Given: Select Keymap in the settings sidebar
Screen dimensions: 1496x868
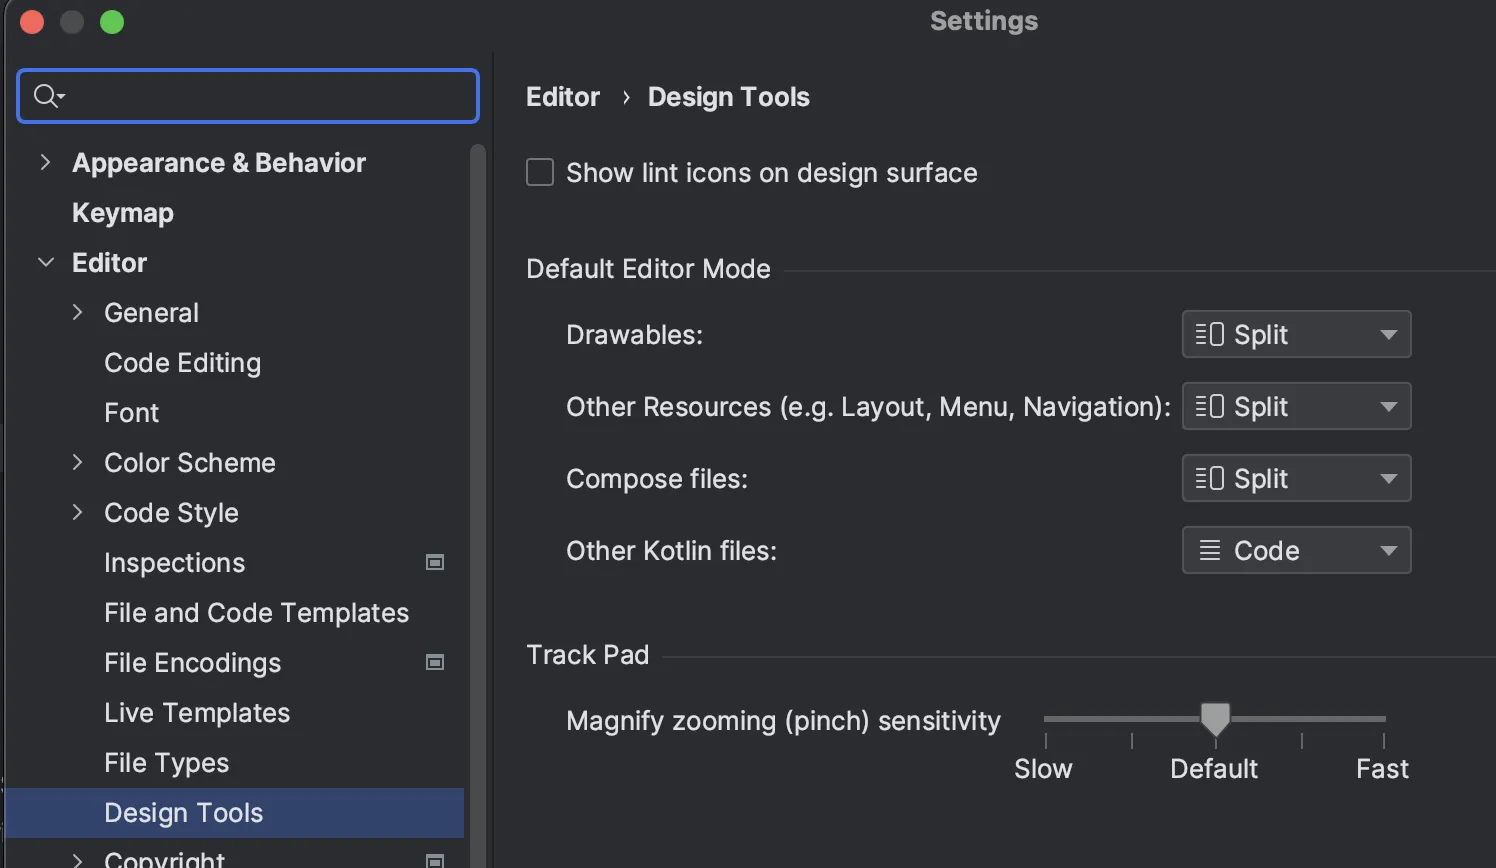Looking at the screenshot, I should (x=123, y=212).
